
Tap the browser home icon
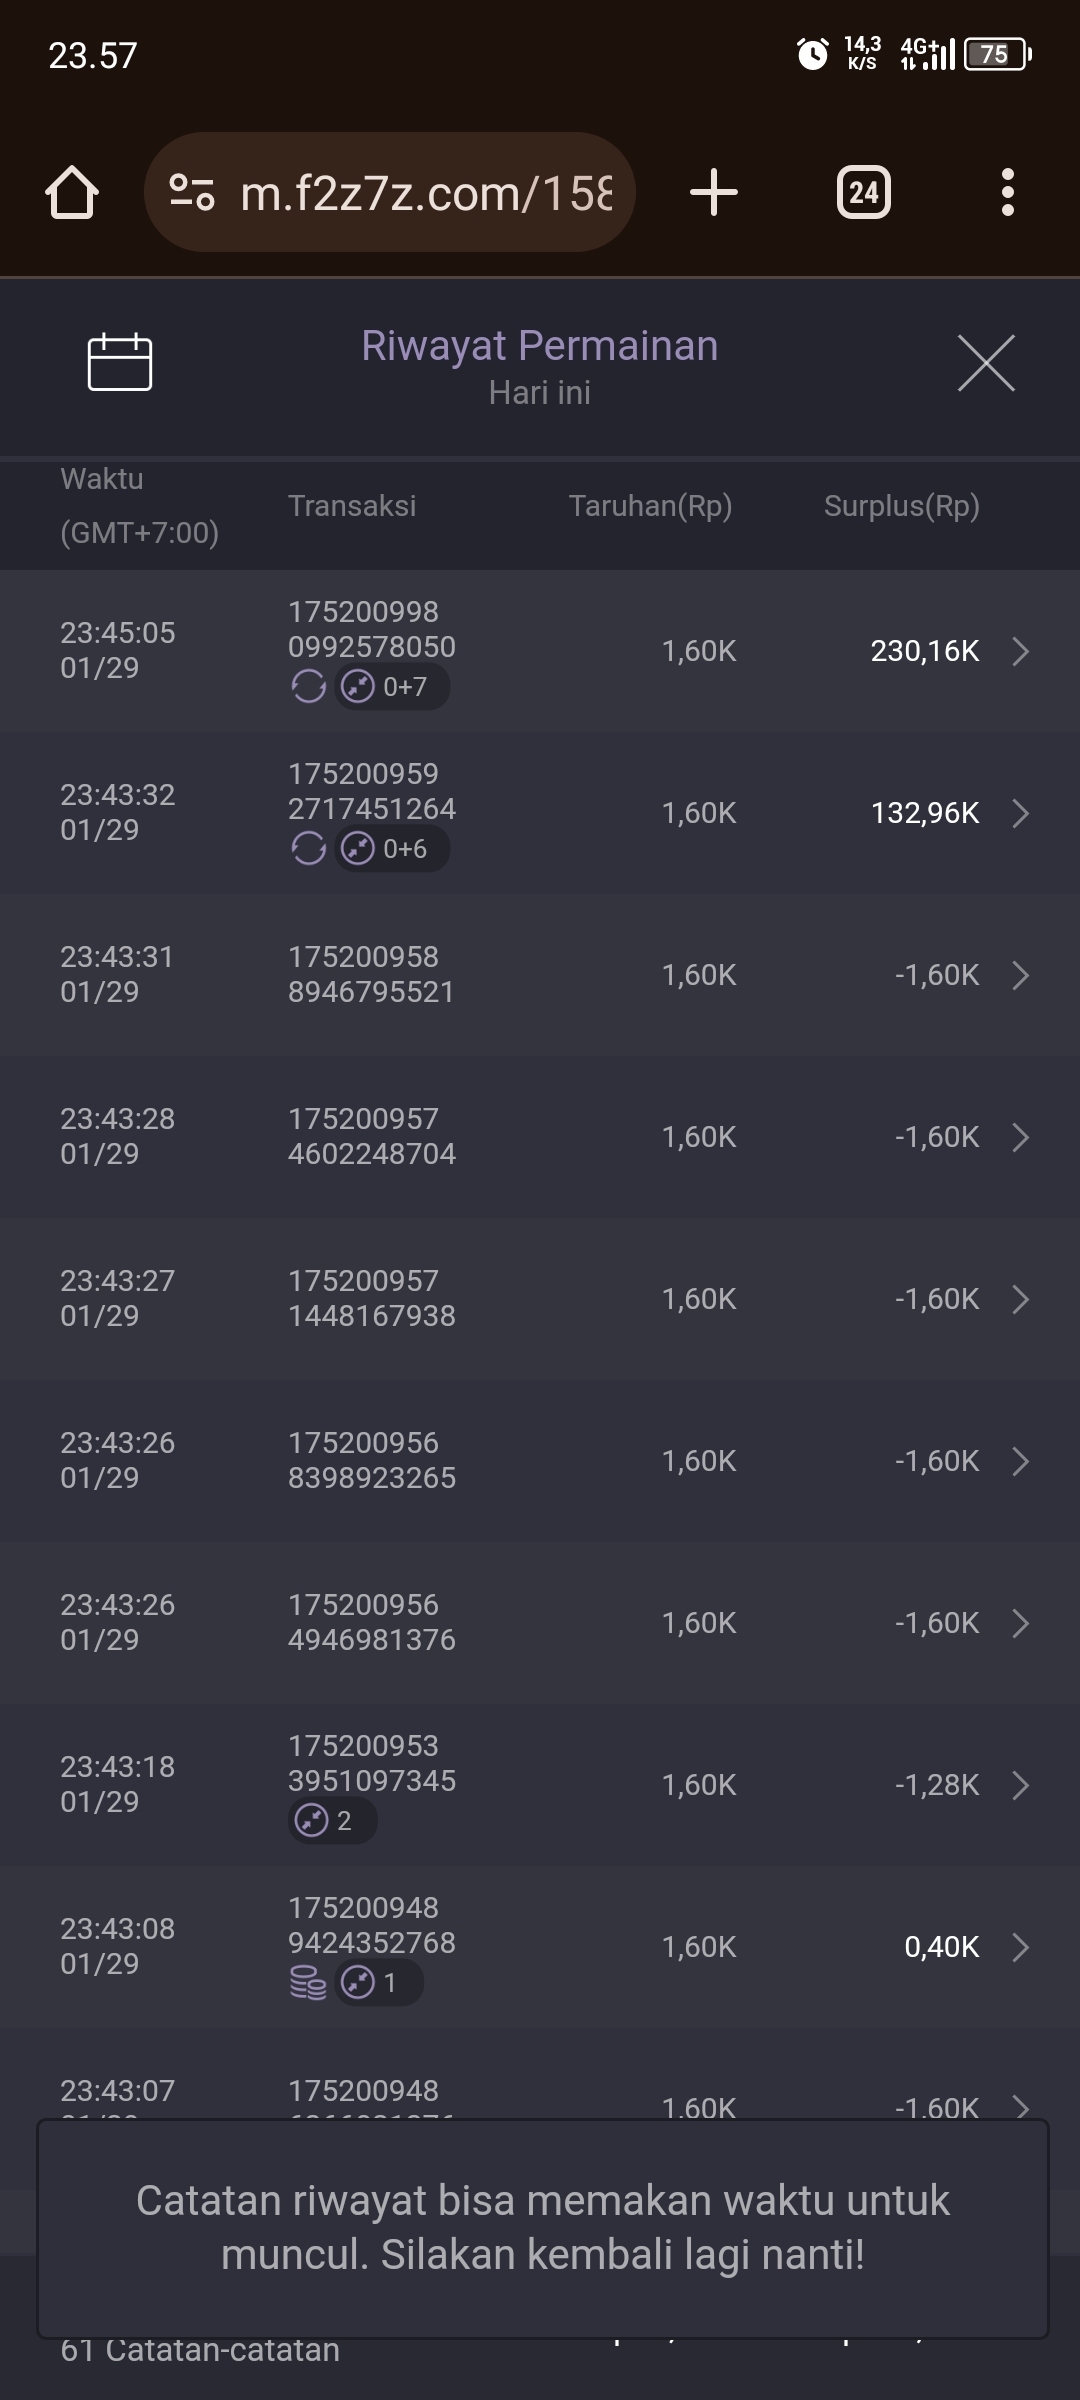[x=72, y=192]
